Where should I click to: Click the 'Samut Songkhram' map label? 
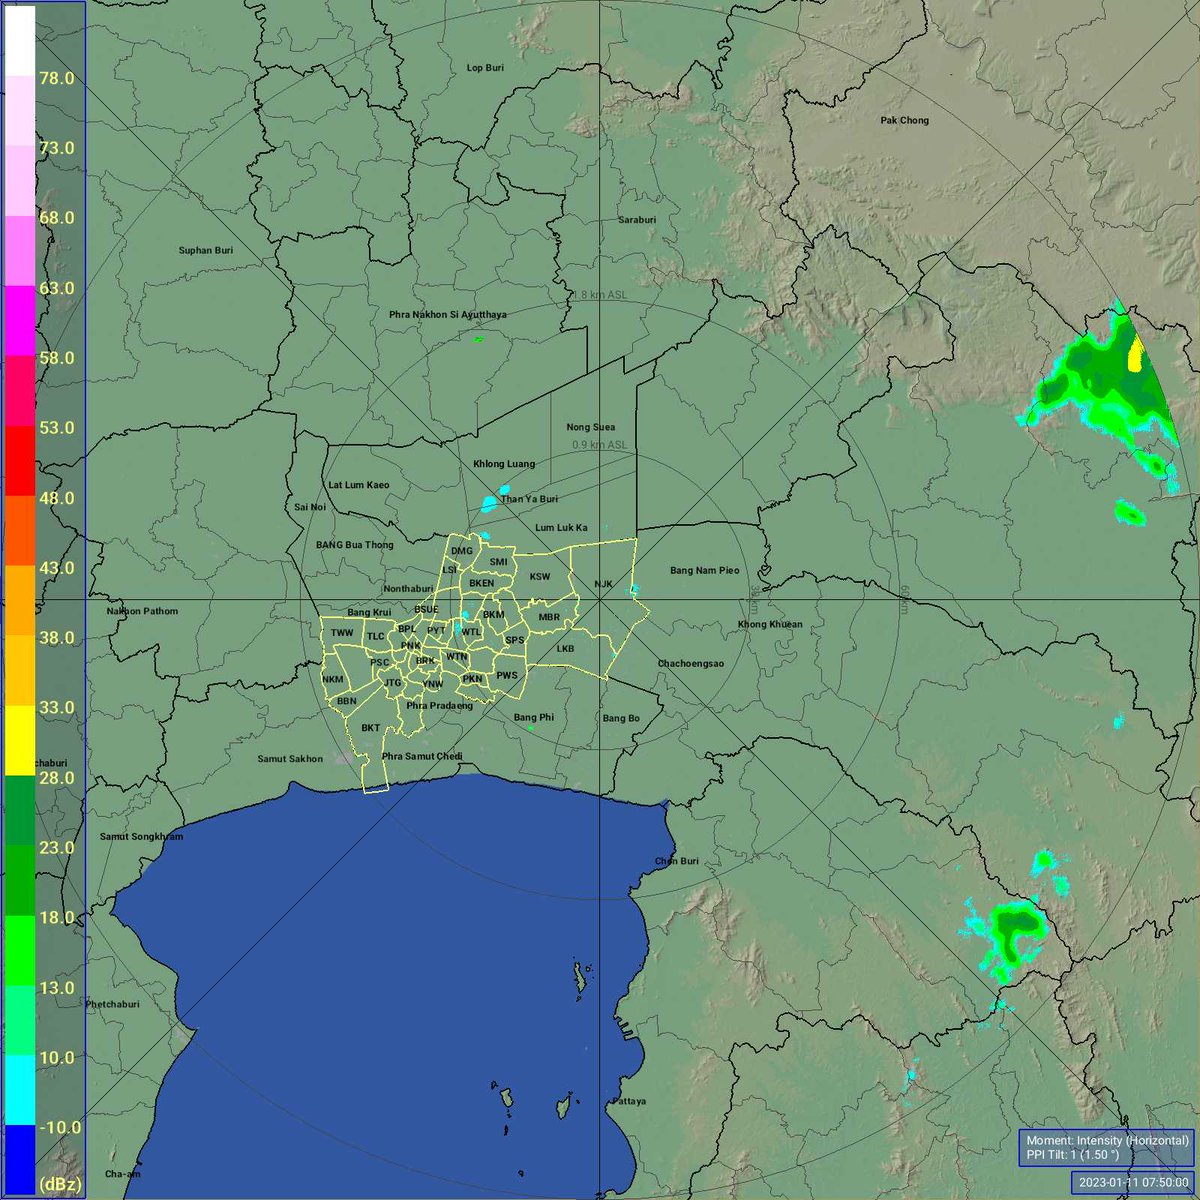click(141, 836)
